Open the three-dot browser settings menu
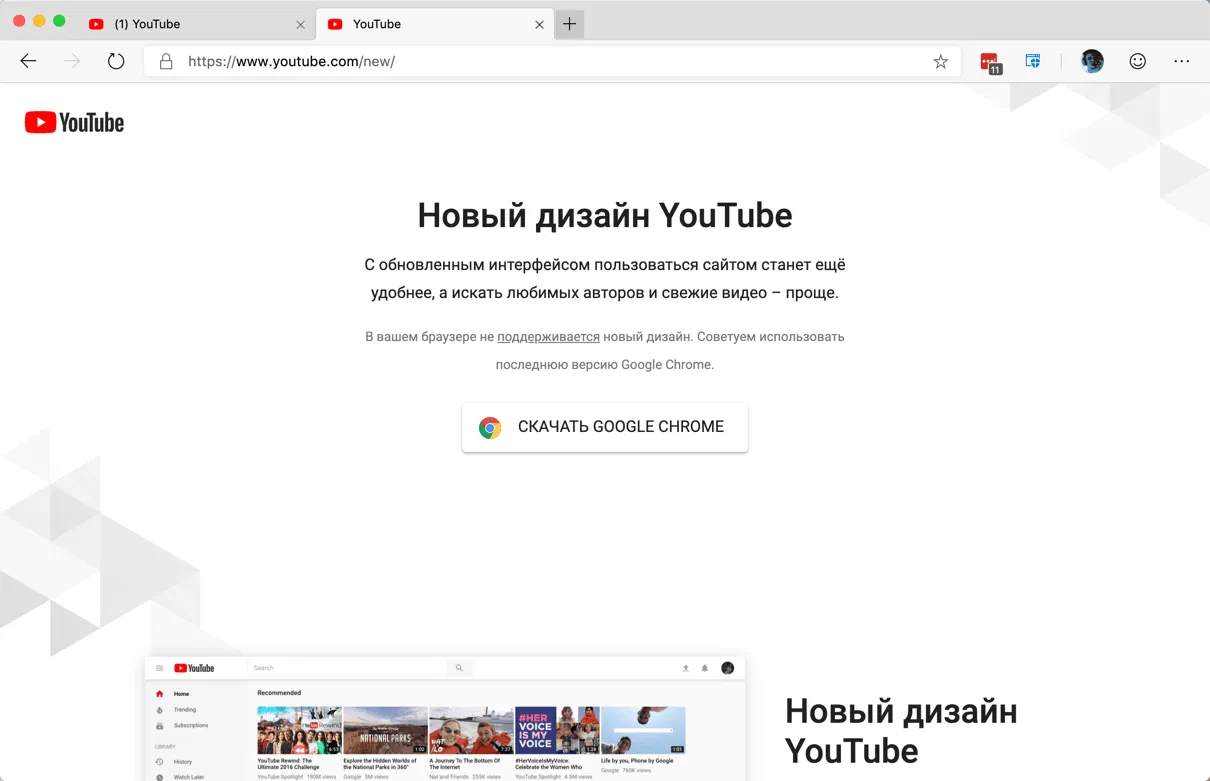This screenshot has width=1210, height=781. (x=1182, y=61)
